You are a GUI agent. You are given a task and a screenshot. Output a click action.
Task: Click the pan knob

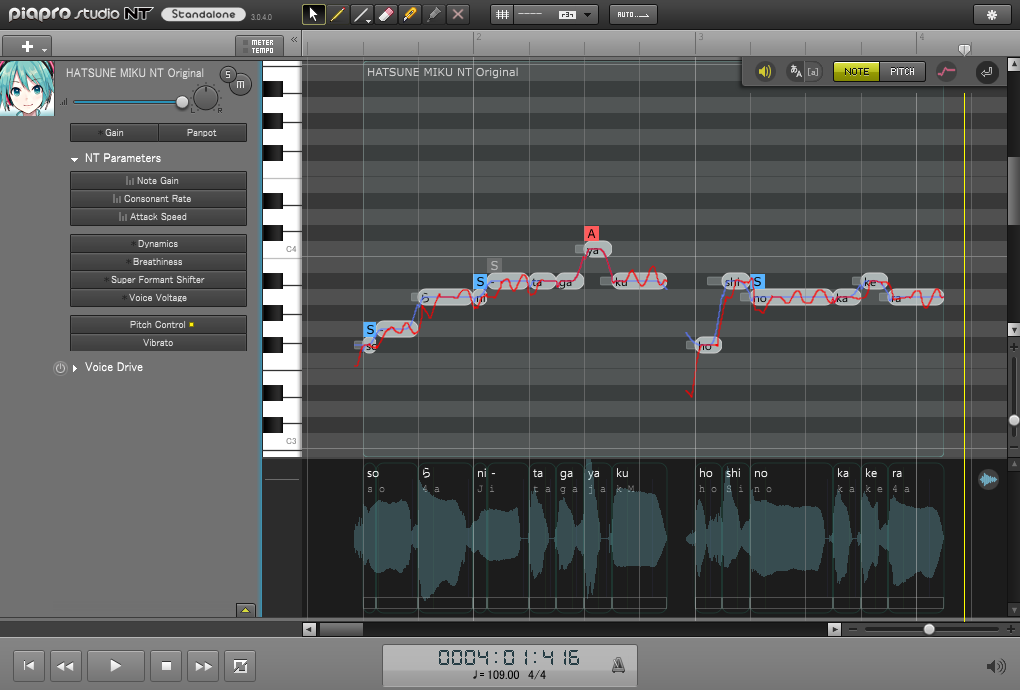(206, 98)
